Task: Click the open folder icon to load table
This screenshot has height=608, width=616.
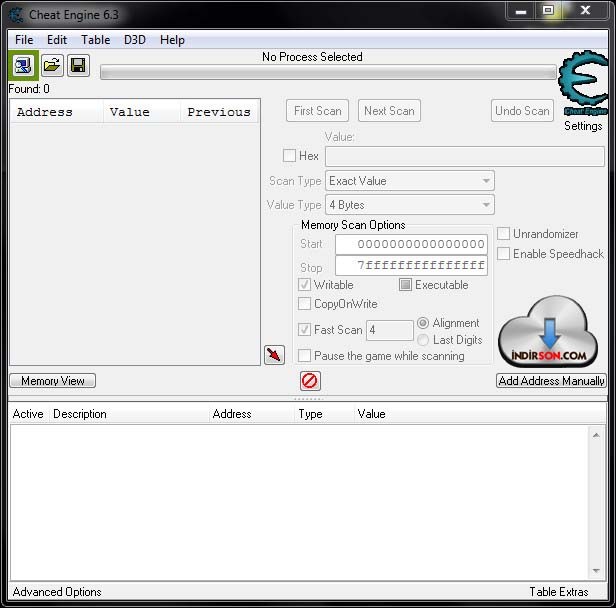Action: (x=52, y=66)
